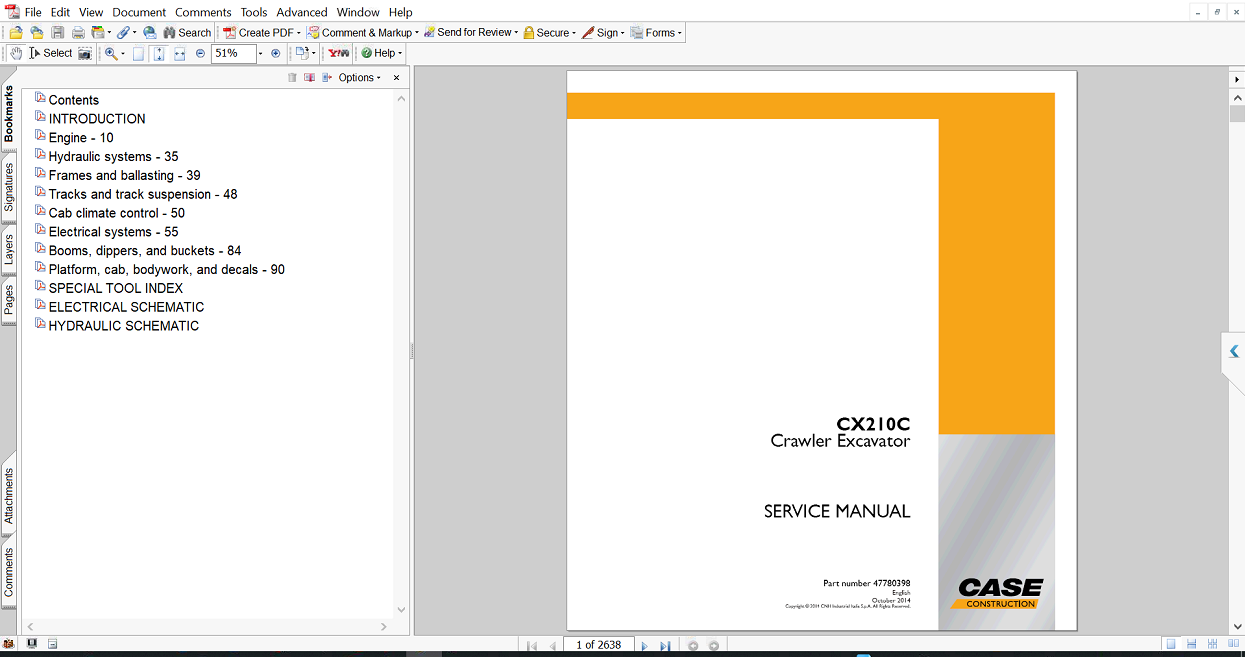Jump to the last page
The image size is (1245, 657).
pyautogui.click(x=665, y=646)
